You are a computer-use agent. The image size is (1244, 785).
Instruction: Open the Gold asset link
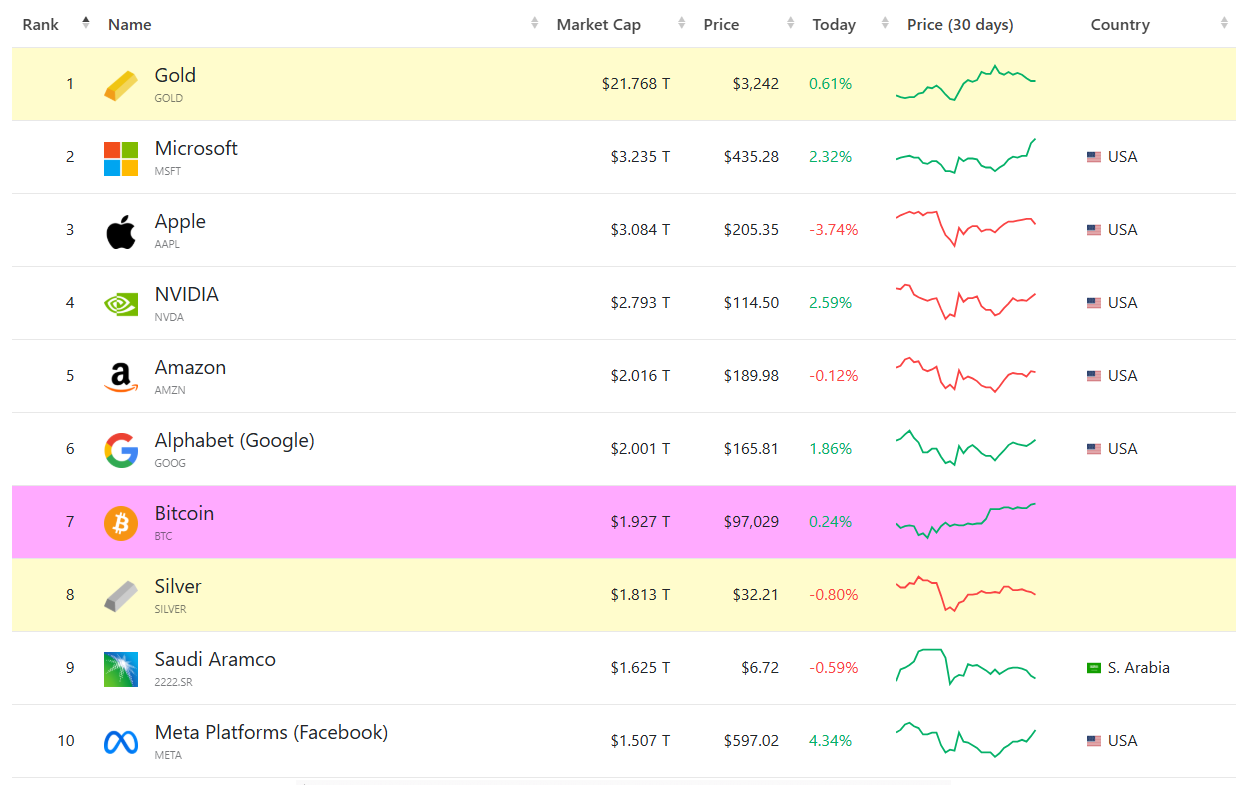(x=175, y=75)
